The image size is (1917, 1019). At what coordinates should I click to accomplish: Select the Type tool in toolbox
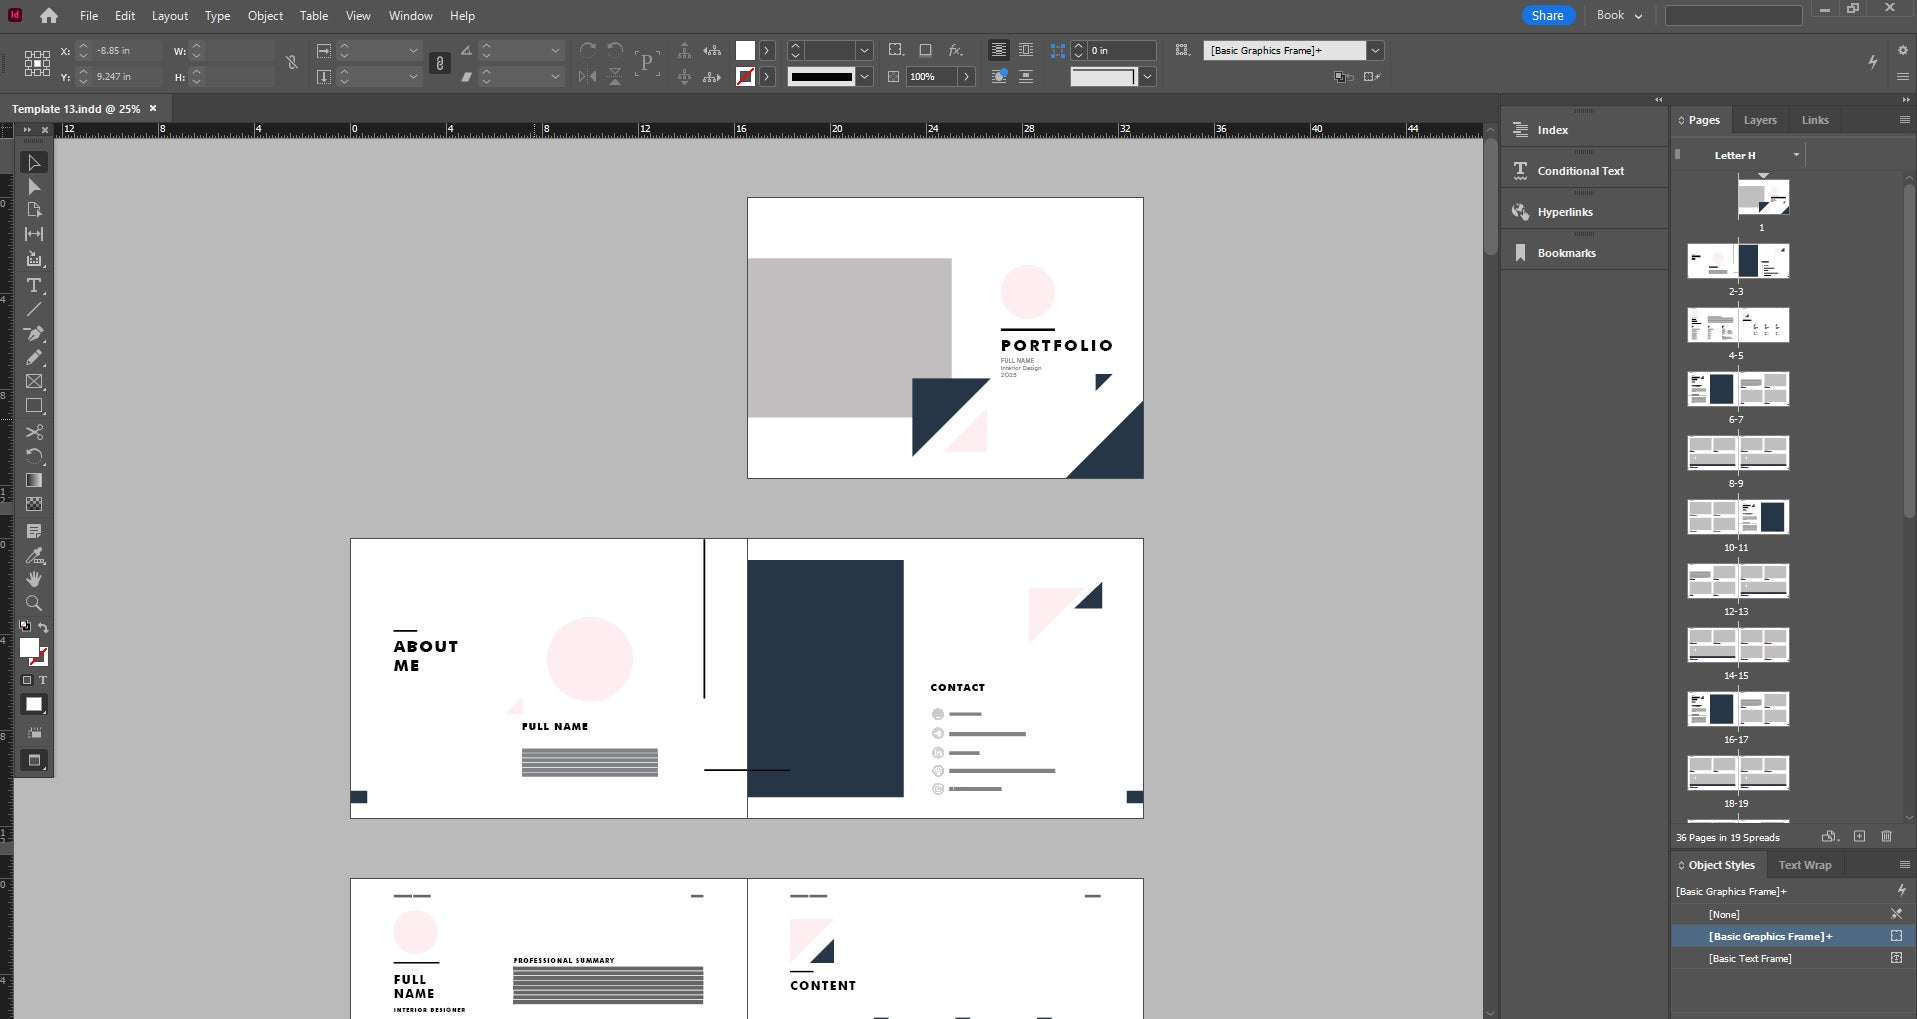click(34, 285)
